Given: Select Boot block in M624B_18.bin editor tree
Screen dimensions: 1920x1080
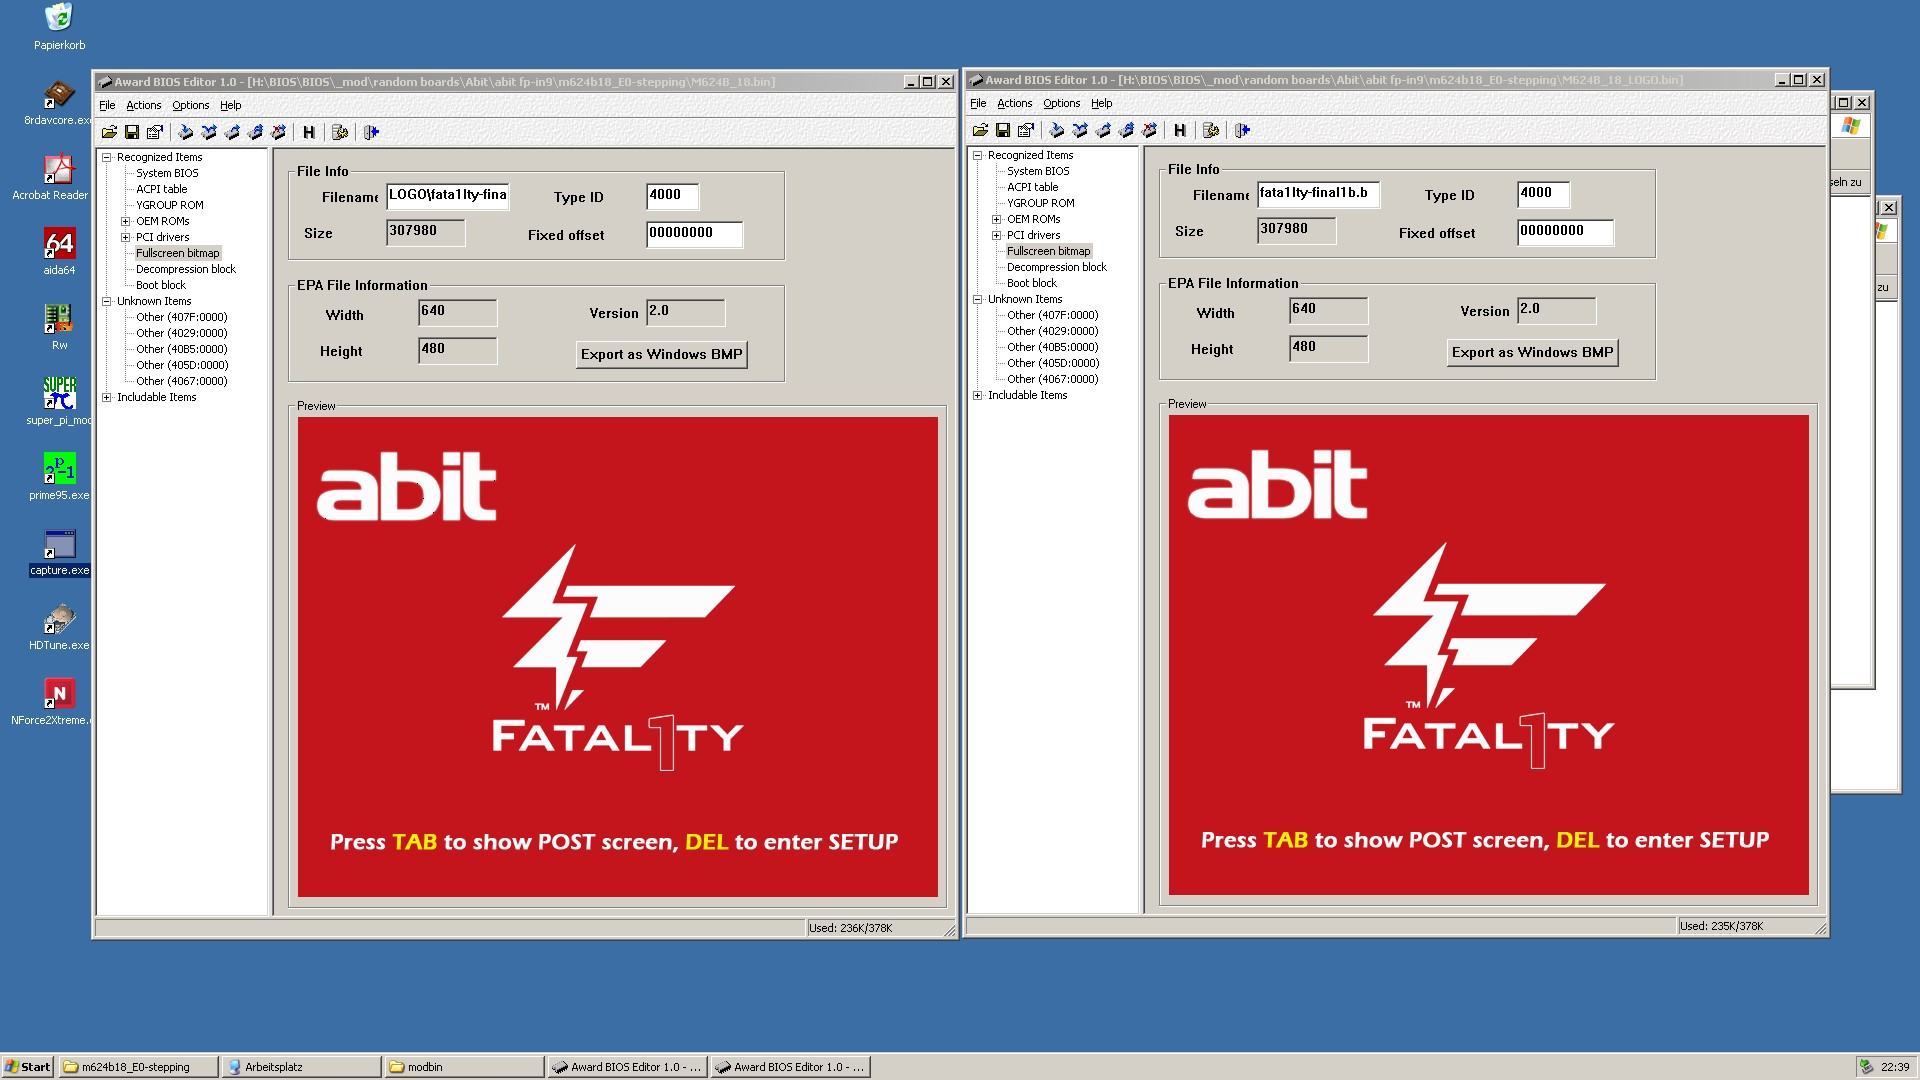Looking at the screenshot, I should [x=161, y=285].
